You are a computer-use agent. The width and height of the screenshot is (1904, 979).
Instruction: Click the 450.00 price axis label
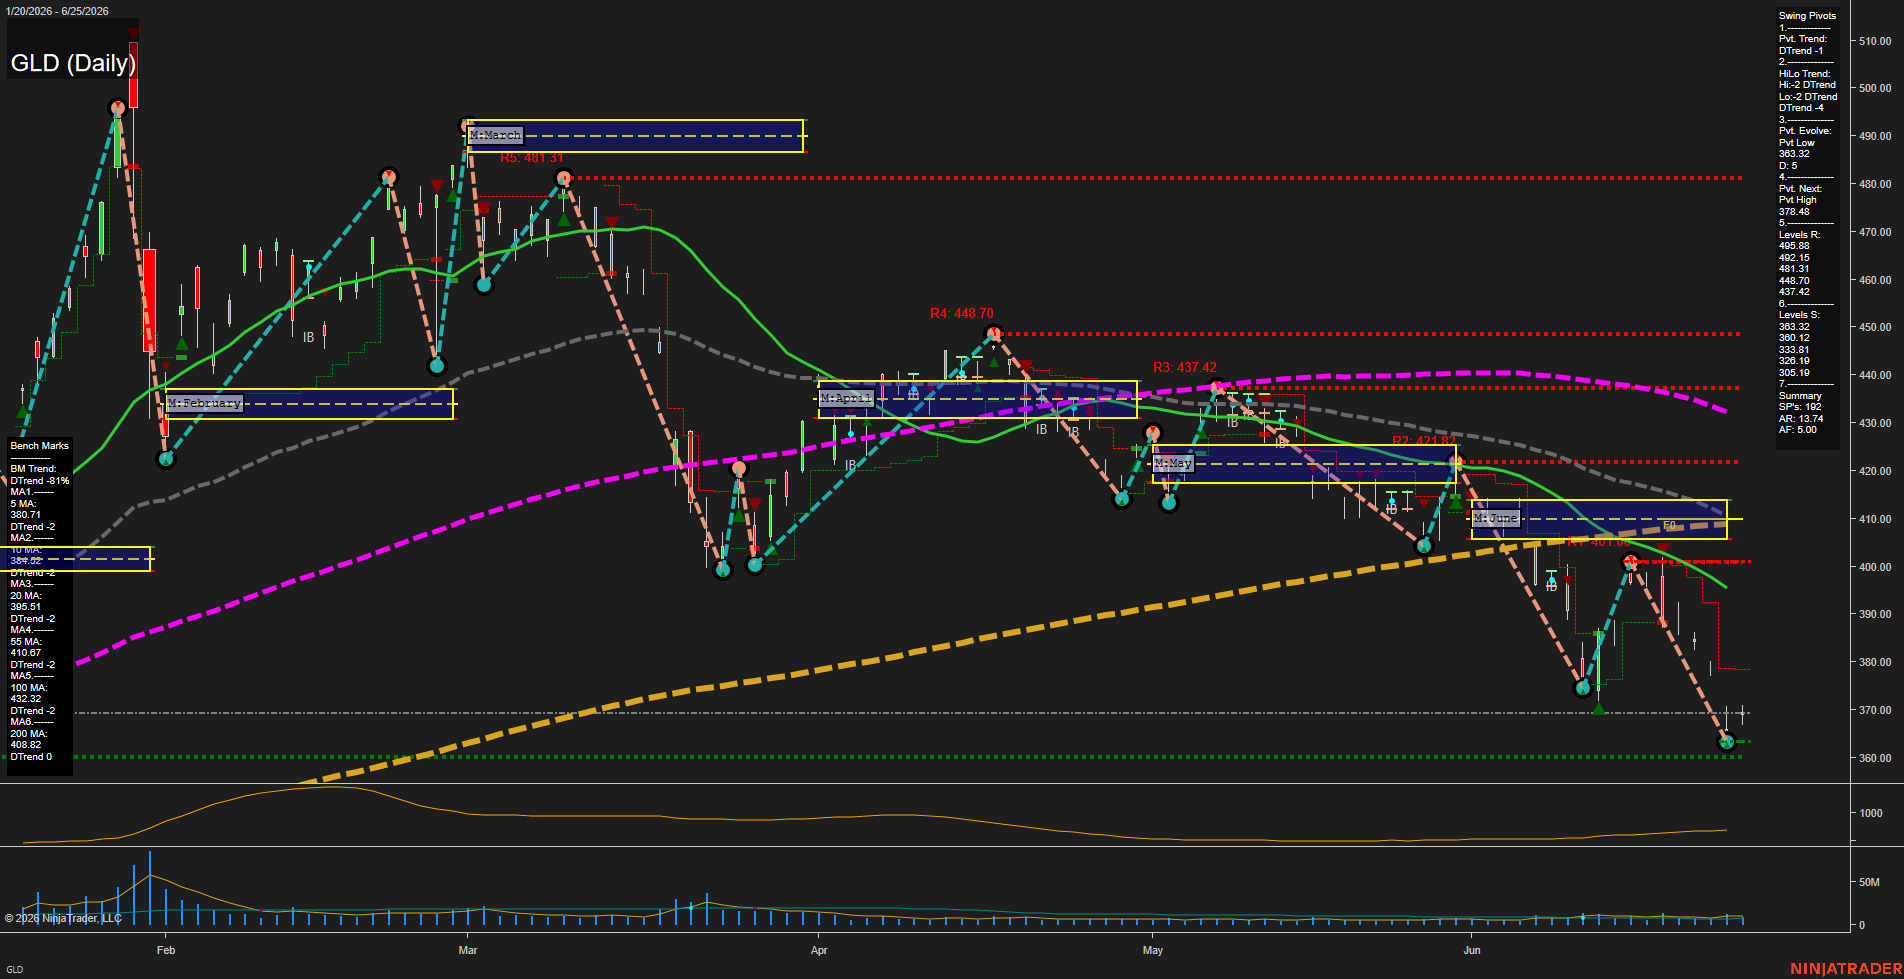[x=1875, y=327]
